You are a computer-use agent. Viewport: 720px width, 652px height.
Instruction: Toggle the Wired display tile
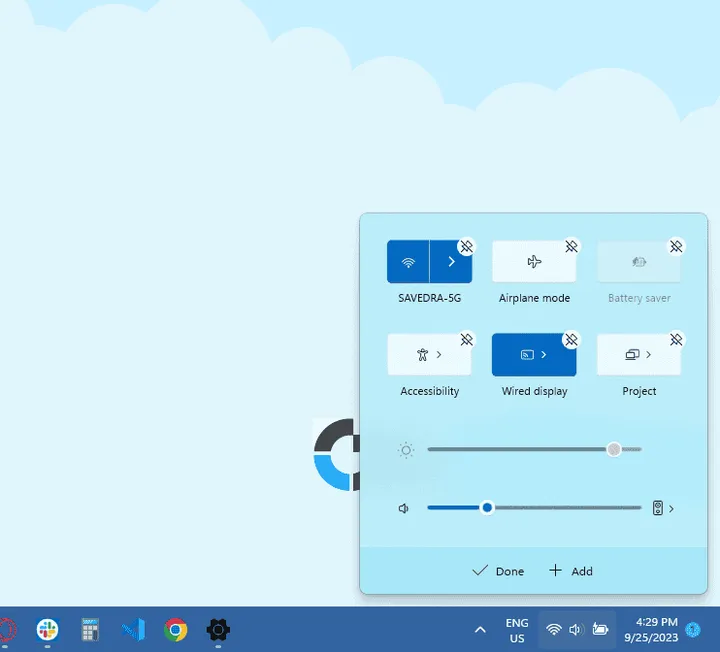pyautogui.click(x=534, y=355)
